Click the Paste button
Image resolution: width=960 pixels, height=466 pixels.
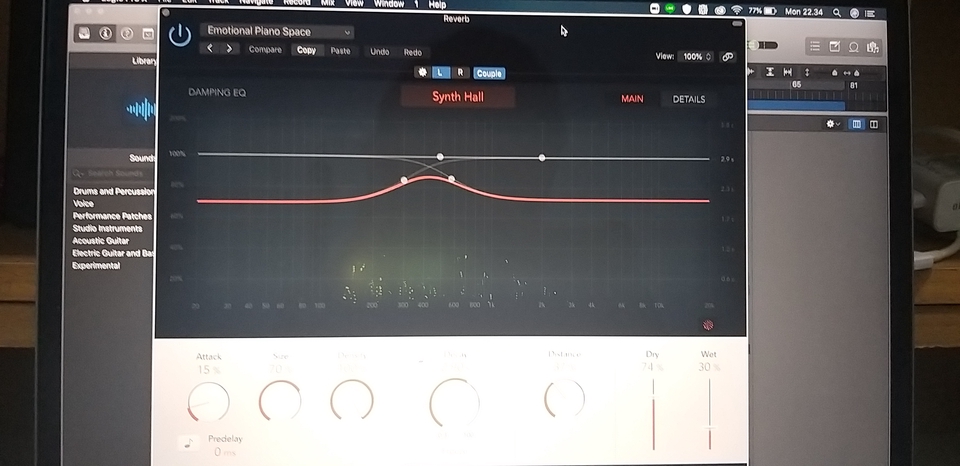340,51
